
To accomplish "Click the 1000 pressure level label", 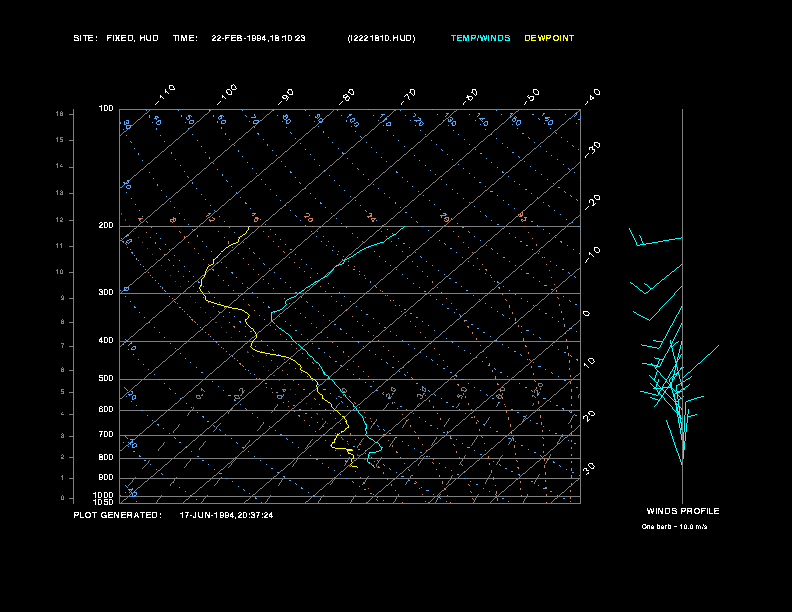I will click(x=104, y=495).
